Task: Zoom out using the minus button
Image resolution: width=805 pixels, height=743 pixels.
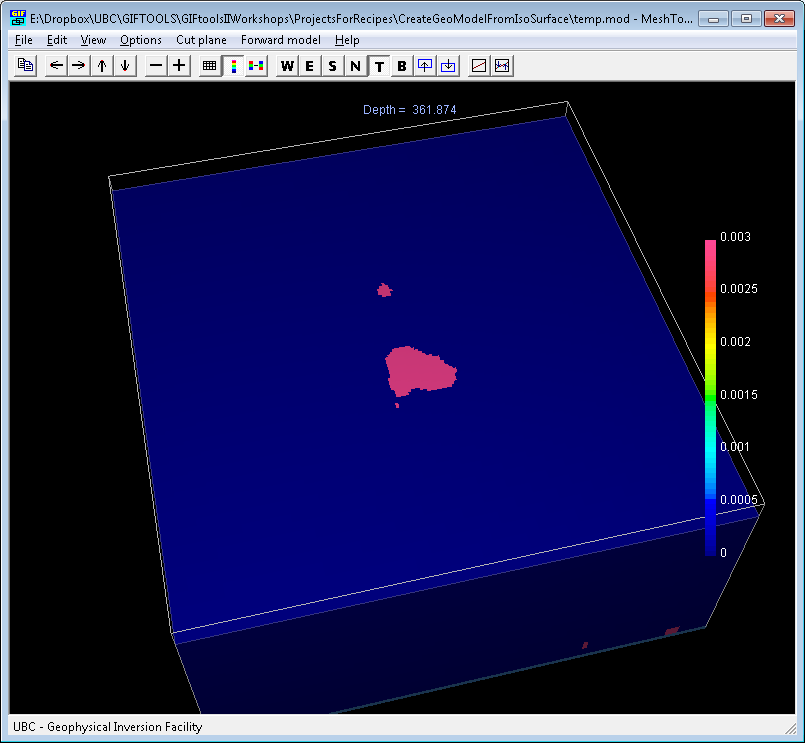Action: (156, 66)
